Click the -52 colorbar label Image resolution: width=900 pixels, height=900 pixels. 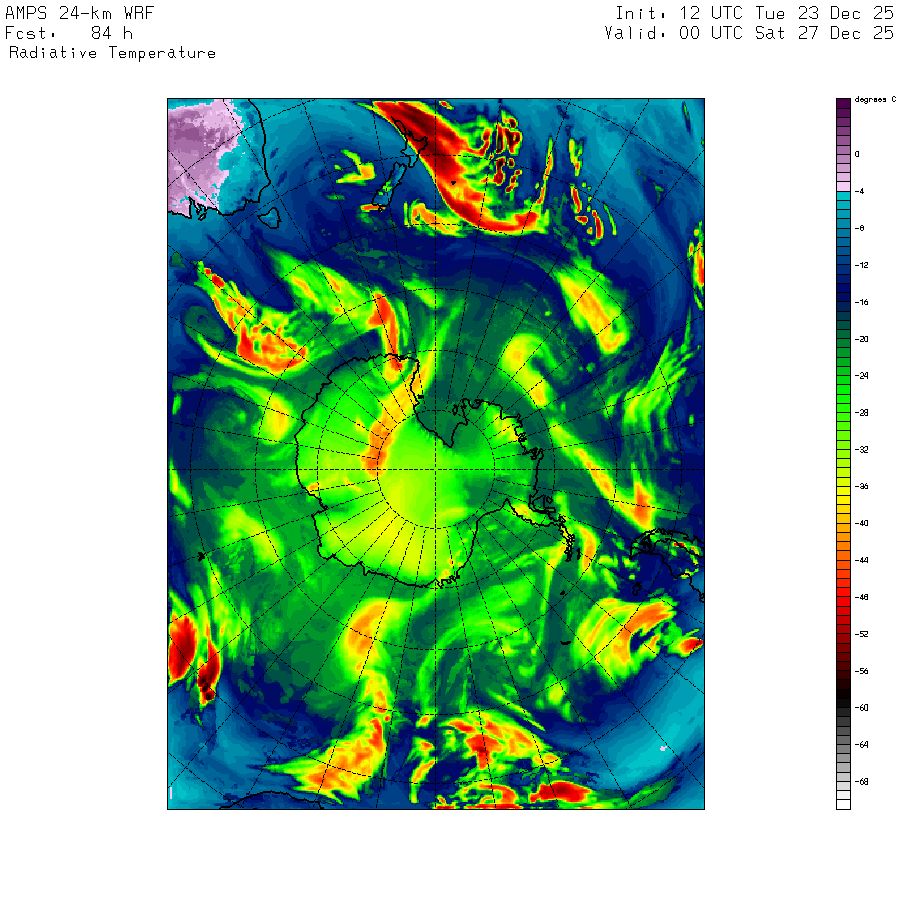(x=861, y=634)
